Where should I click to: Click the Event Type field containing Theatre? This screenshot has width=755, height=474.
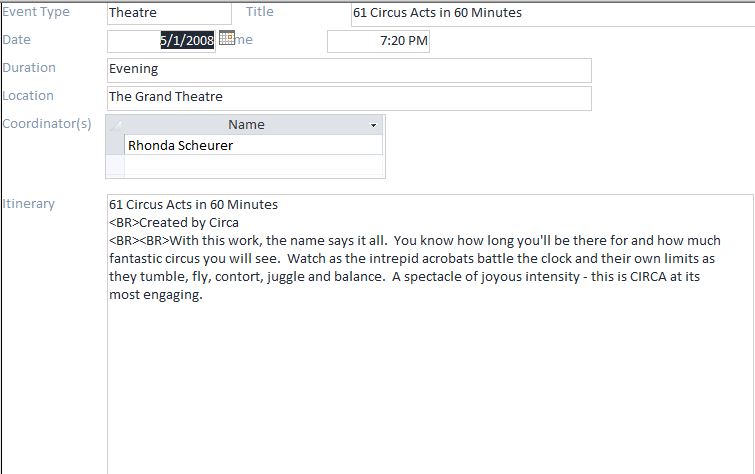pyautogui.click(x=169, y=13)
